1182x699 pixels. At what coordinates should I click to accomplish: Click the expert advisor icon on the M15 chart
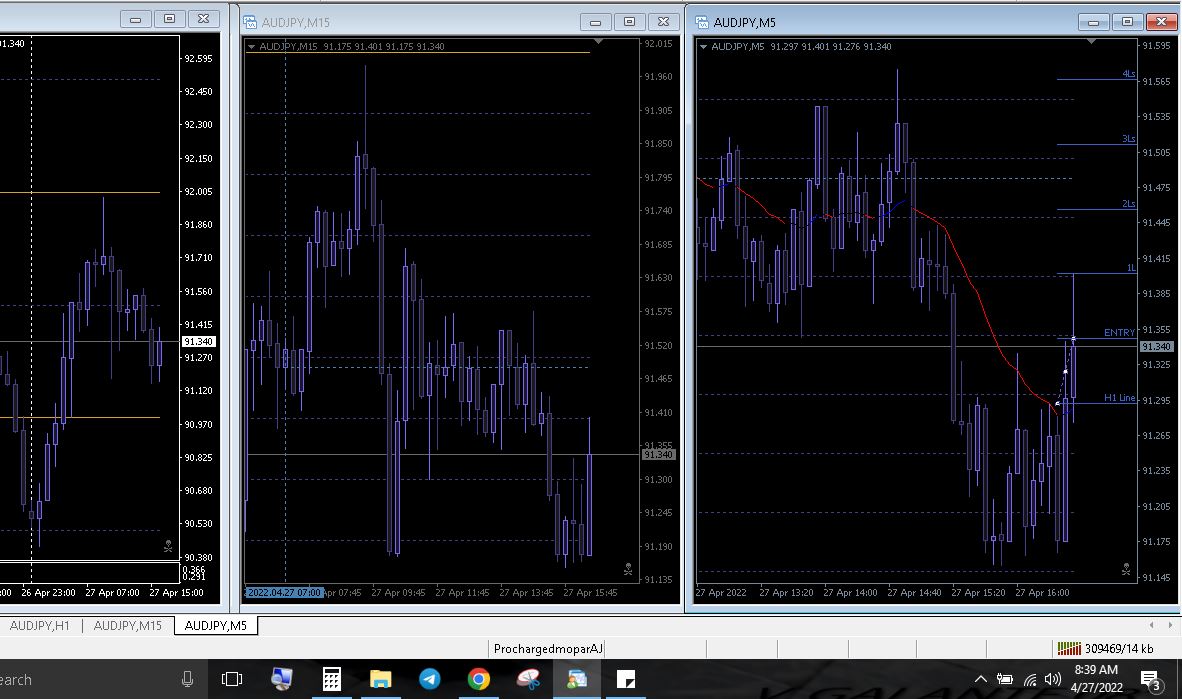(628, 570)
